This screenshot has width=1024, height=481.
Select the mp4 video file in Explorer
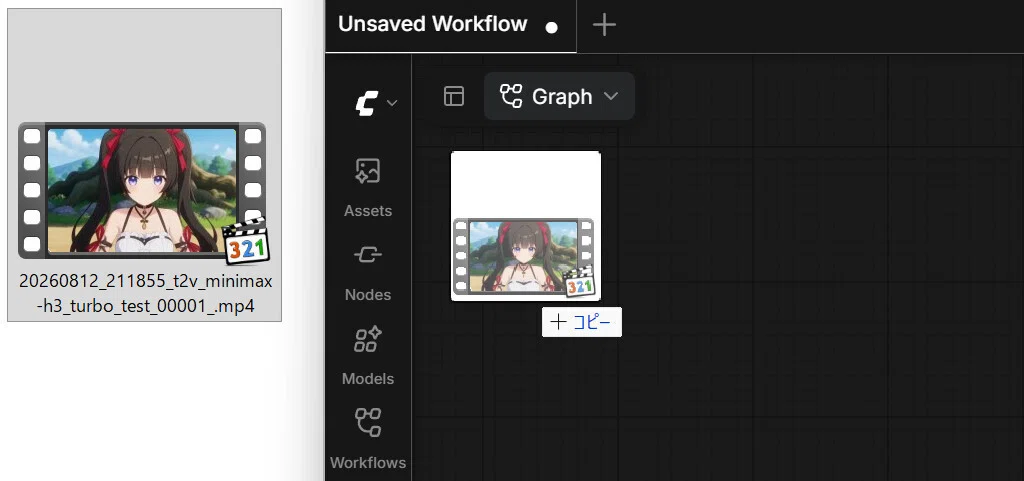144,164
